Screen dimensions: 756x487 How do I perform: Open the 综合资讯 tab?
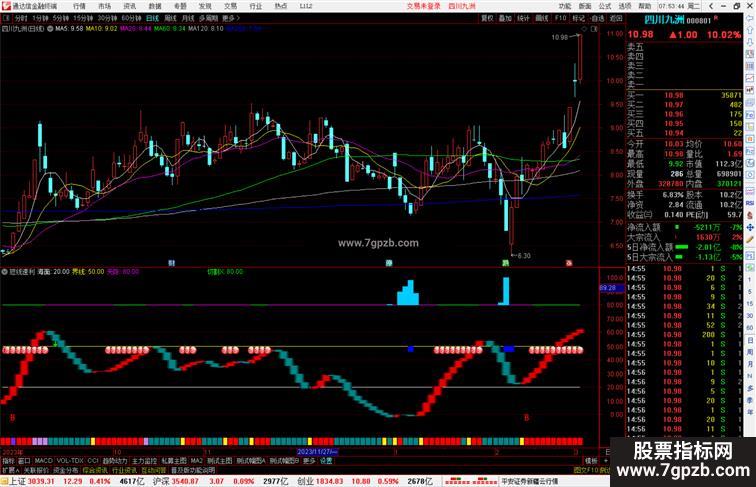pos(95,470)
